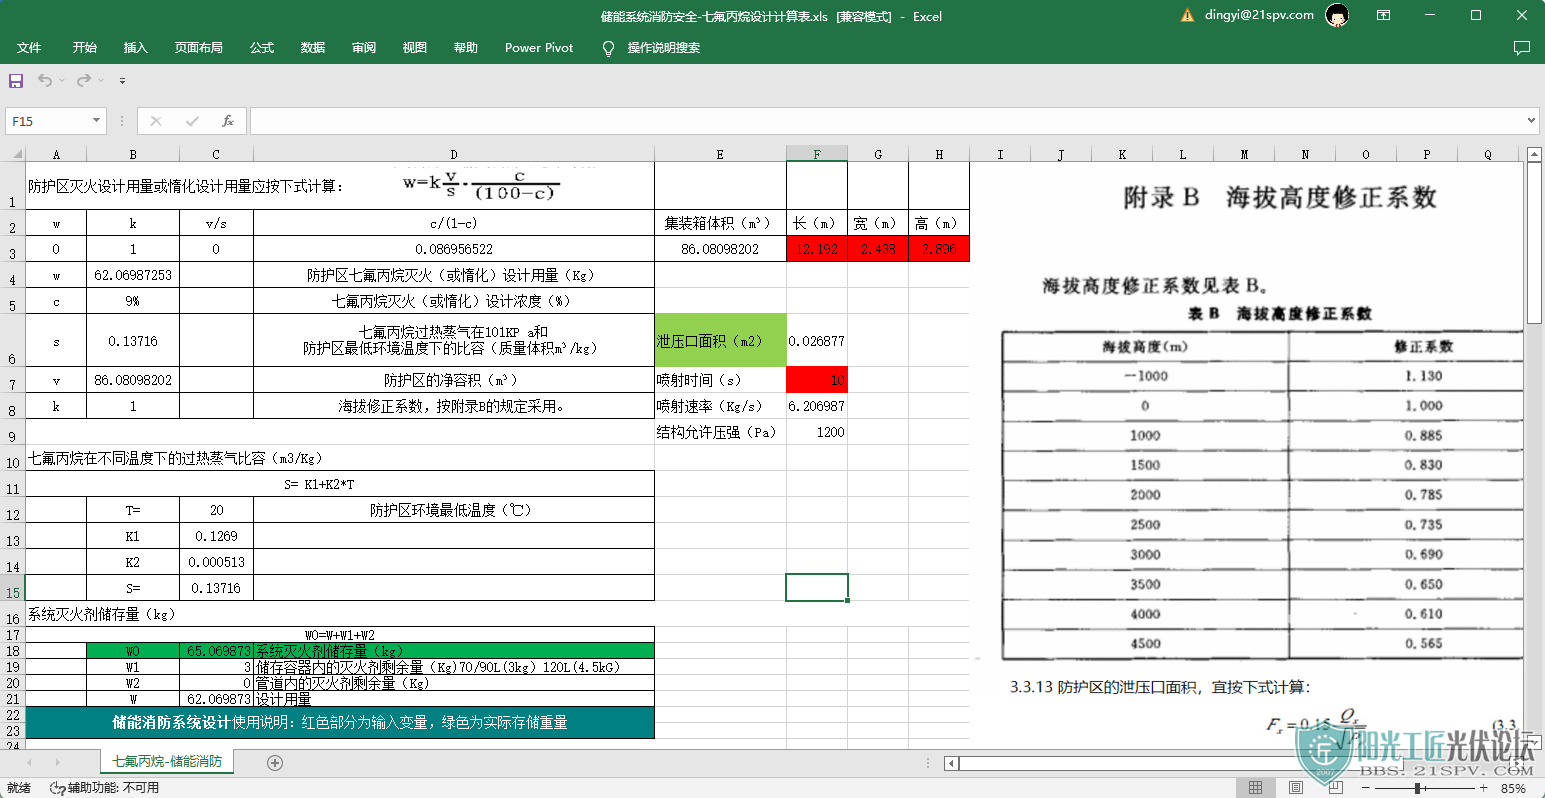The width and height of the screenshot is (1545, 798).
Task: Click the lightbulb Tell Me icon
Action: tap(608, 48)
